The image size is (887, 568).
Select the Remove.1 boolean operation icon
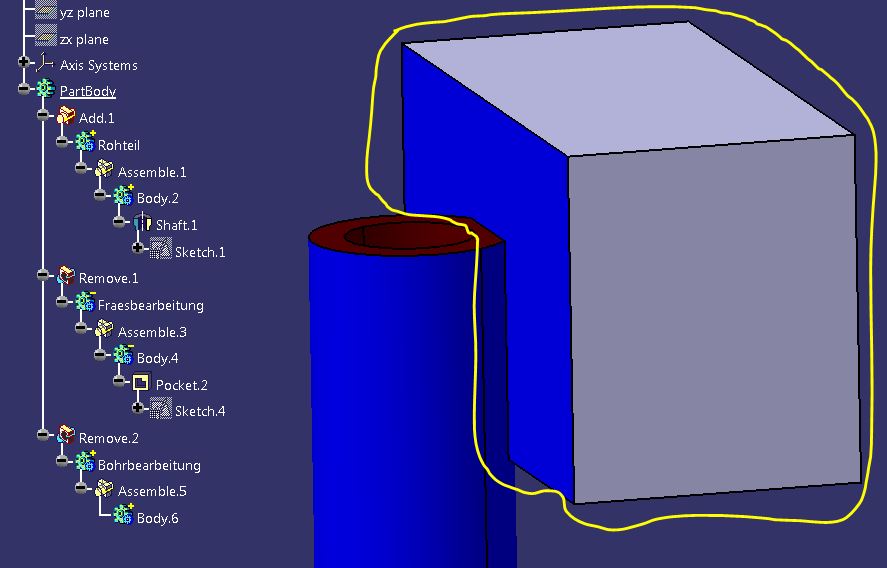(x=66, y=276)
